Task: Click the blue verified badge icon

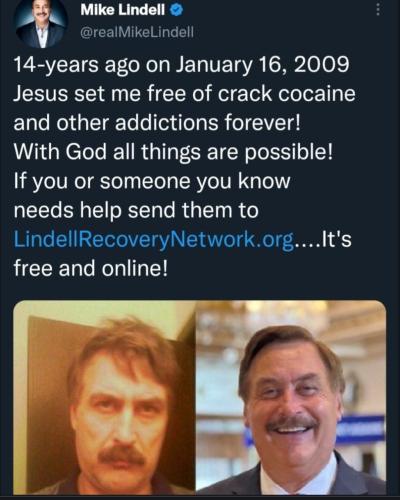Action: point(176,11)
